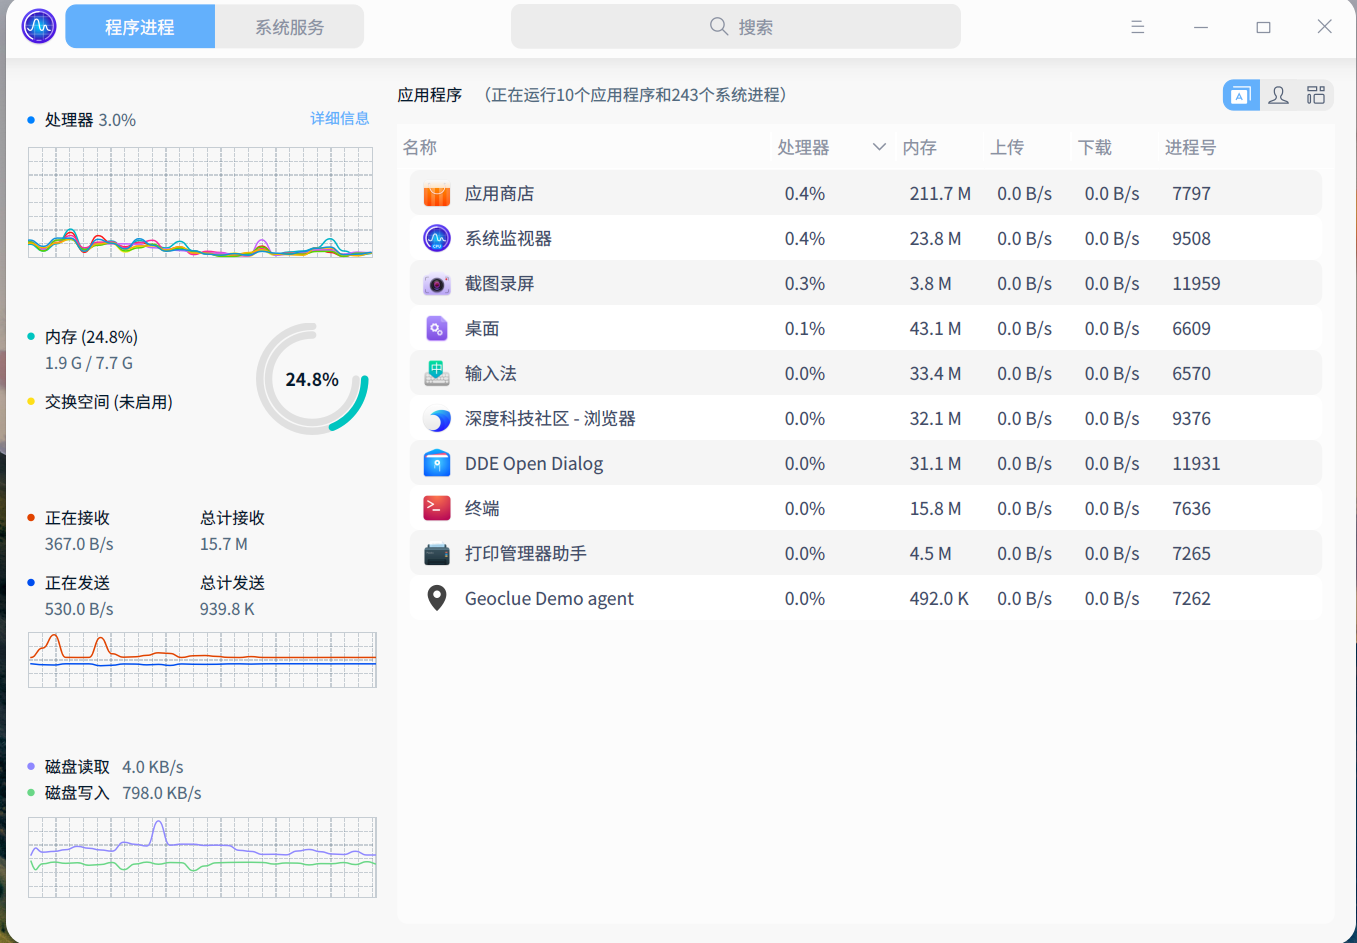Click the 24.8% memory usage ring
Image resolution: width=1357 pixels, height=943 pixels.
click(313, 380)
